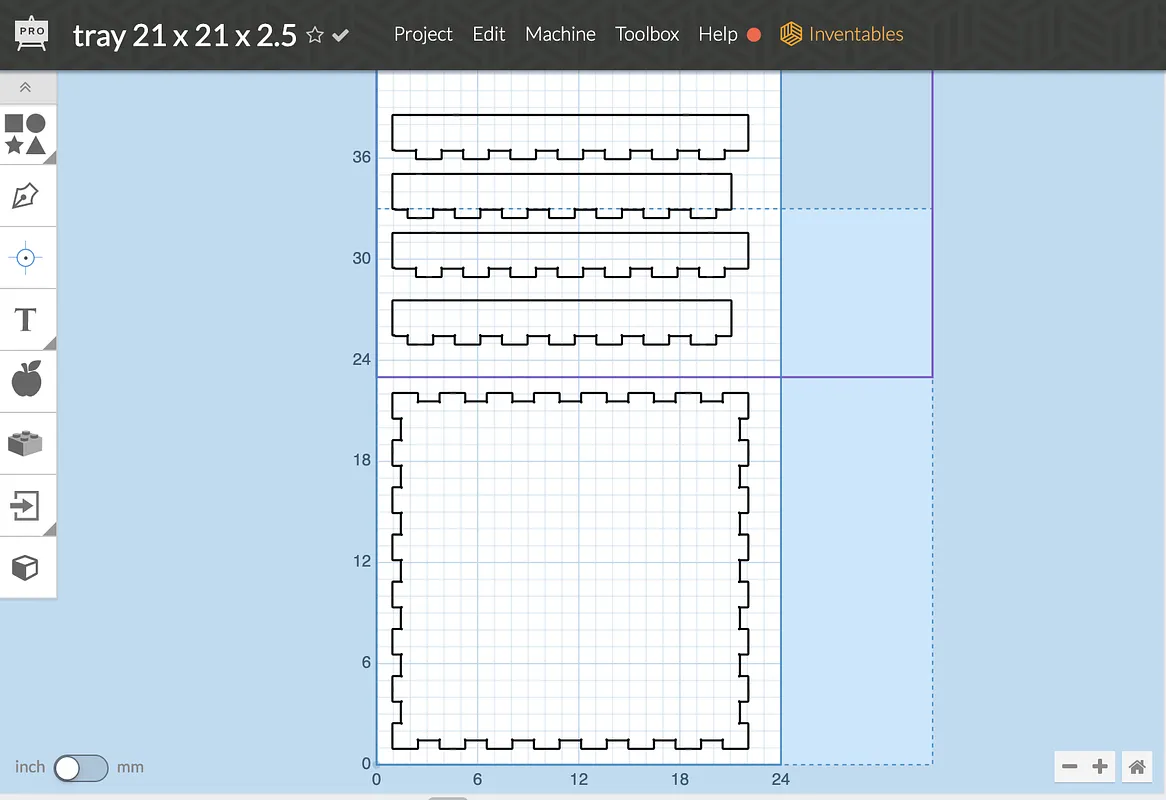This screenshot has height=800, width=1166.
Task: Star the project as favorite
Action: pos(315,35)
